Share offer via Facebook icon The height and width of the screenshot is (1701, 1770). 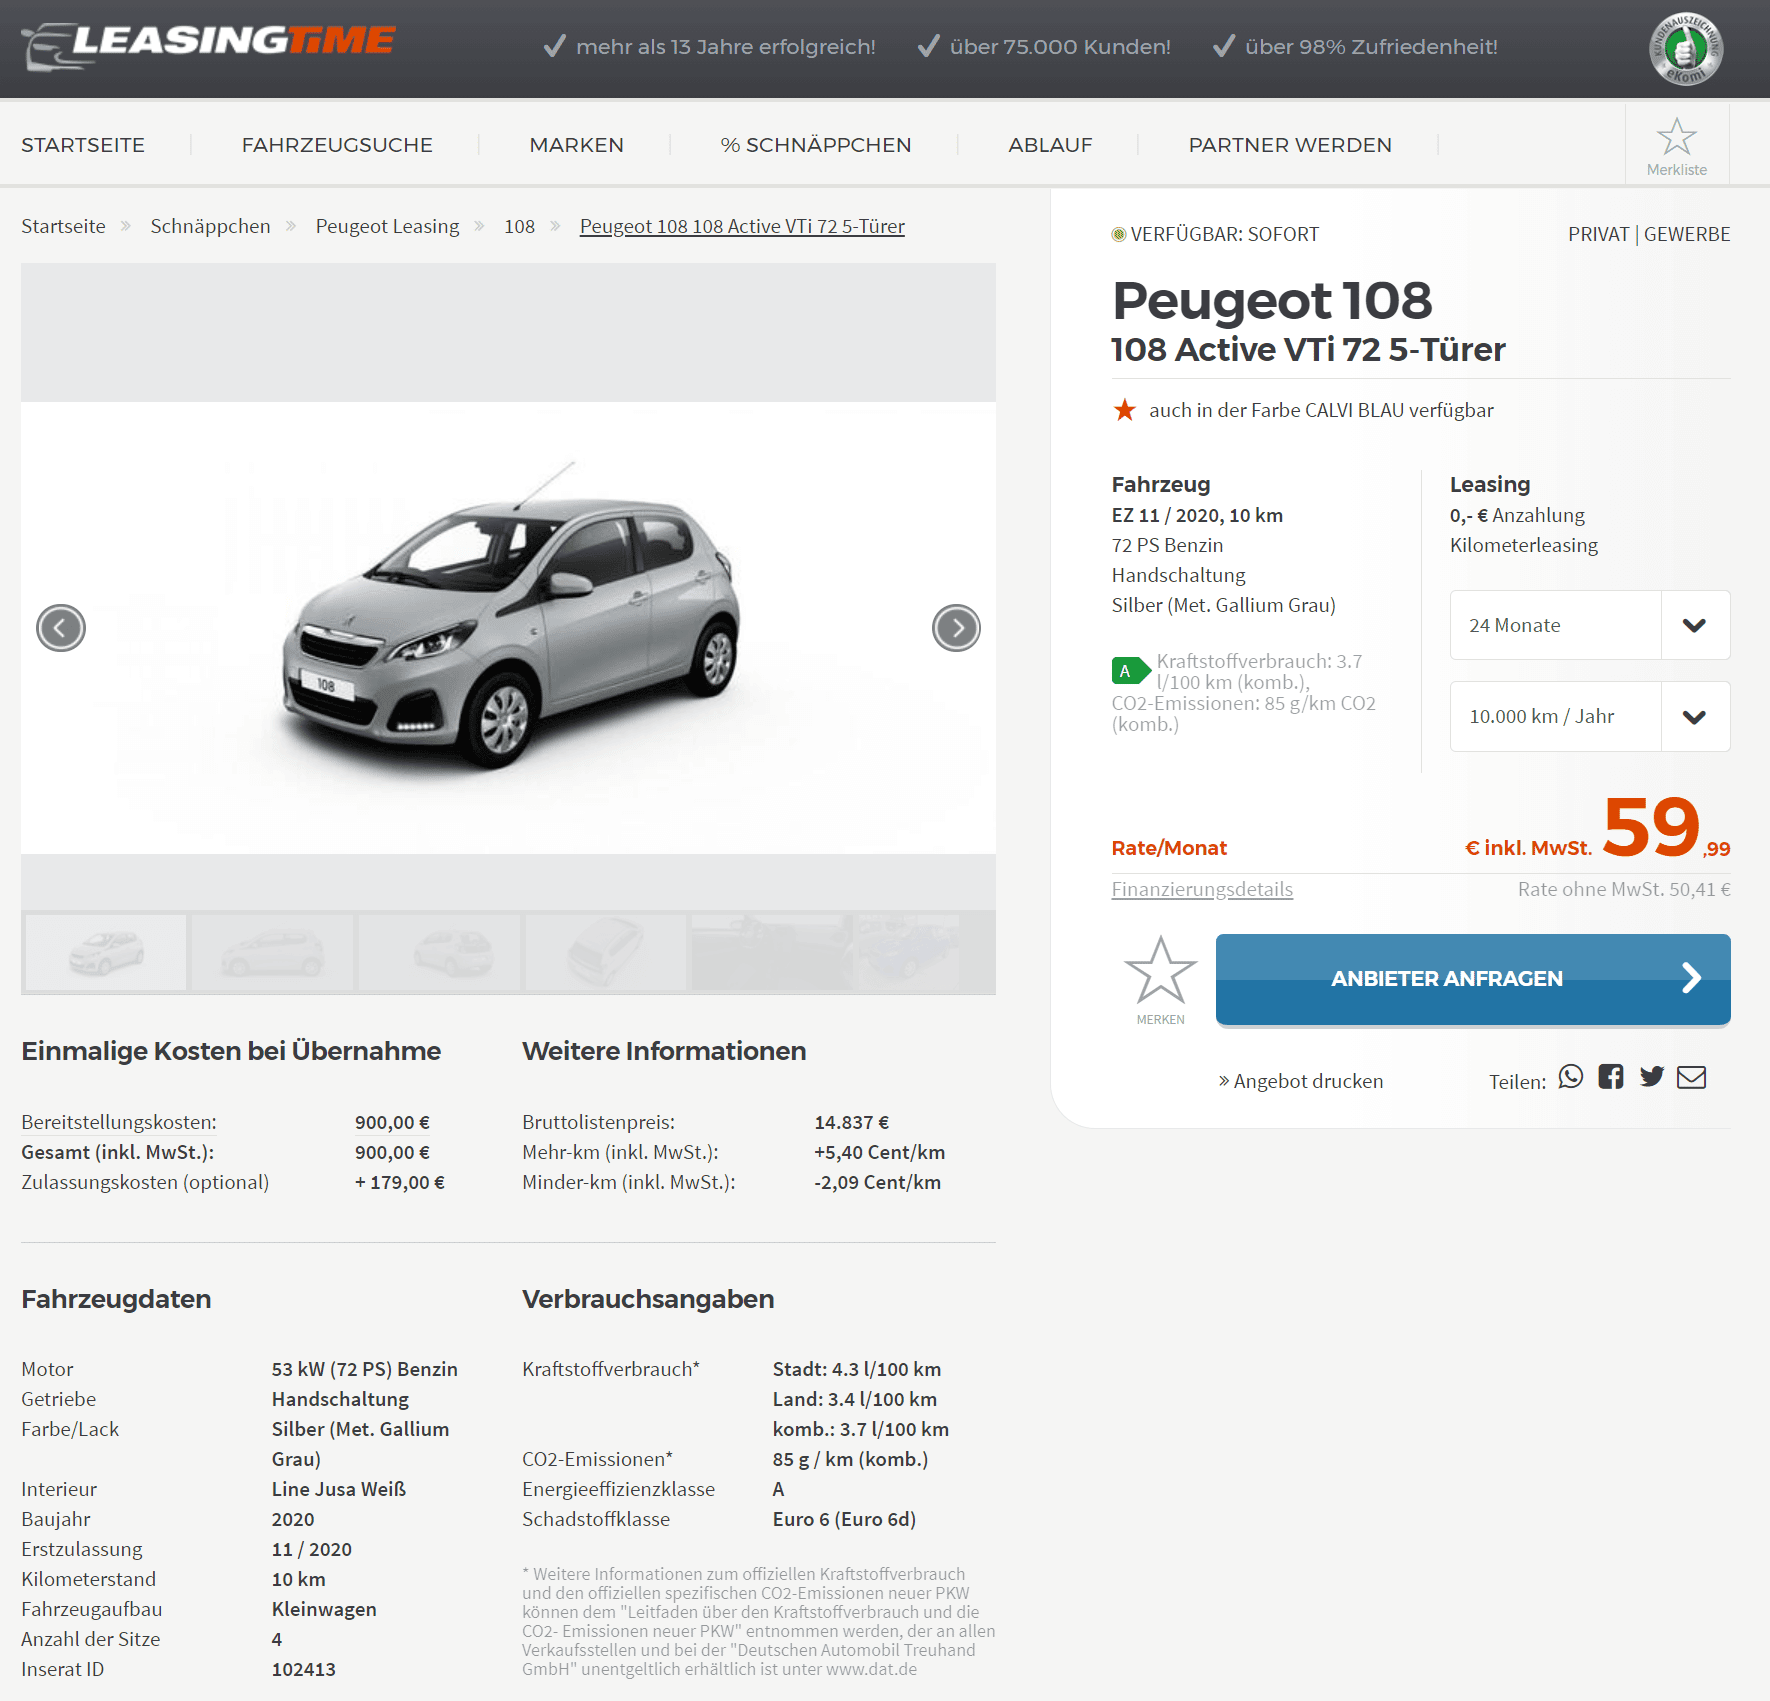tap(1611, 1077)
